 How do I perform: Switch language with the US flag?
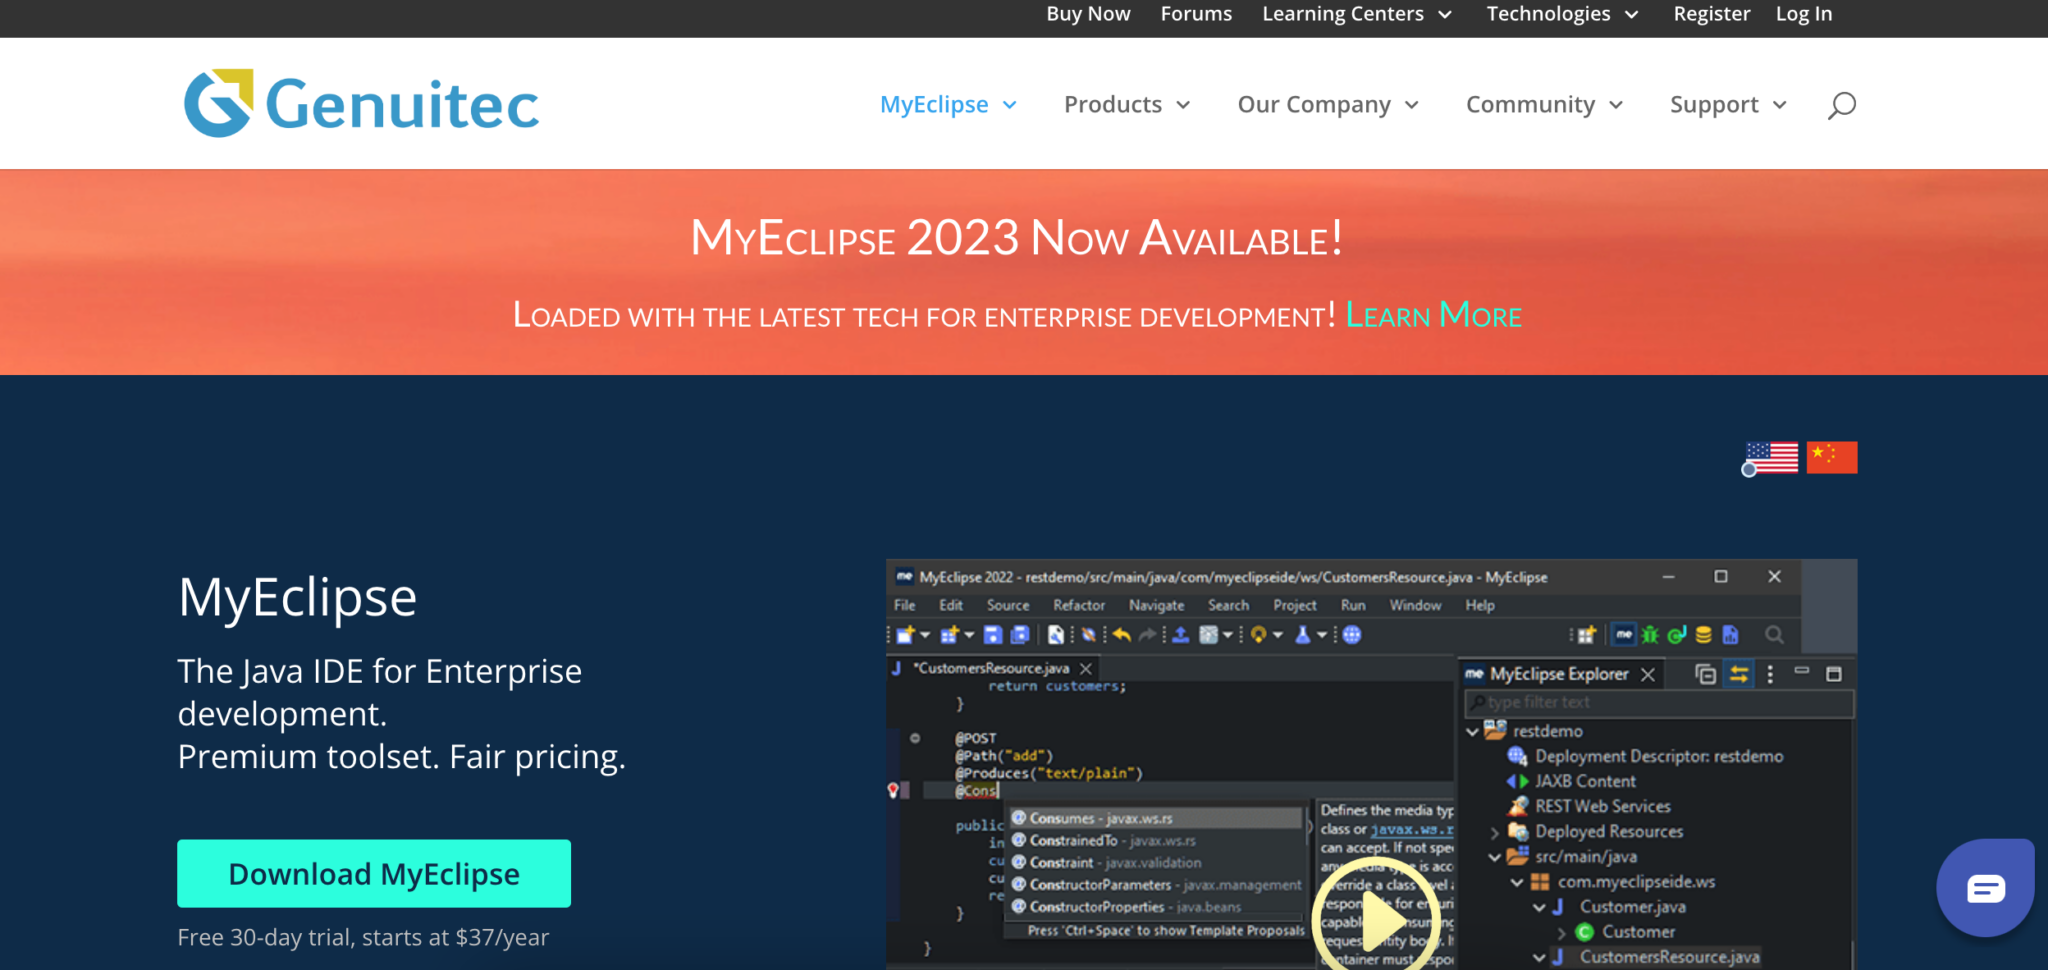tap(1771, 458)
